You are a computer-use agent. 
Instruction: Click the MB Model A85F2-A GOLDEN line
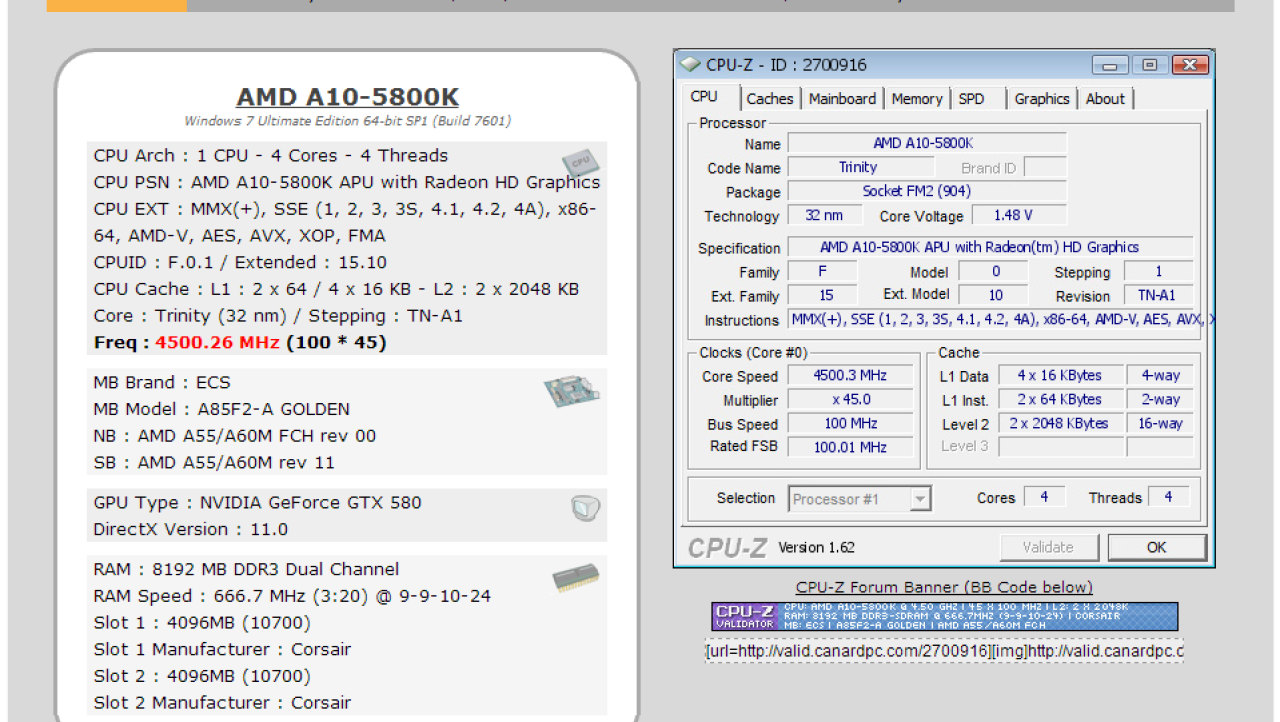pyautogui.click(x=222, y=409)
